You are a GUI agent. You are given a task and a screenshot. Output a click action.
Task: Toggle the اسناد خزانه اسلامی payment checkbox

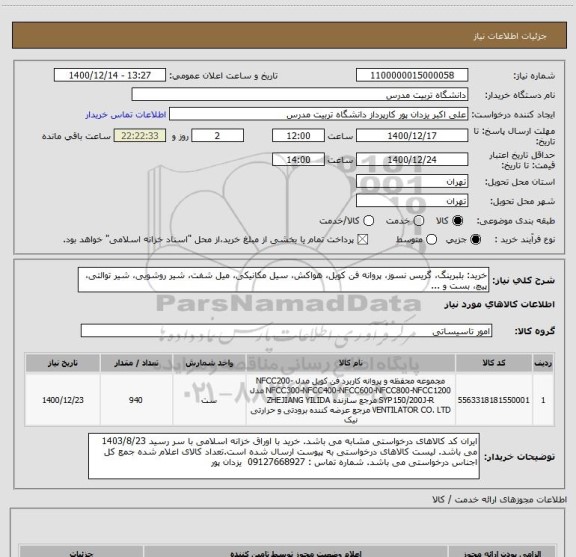tap(363, 240)
